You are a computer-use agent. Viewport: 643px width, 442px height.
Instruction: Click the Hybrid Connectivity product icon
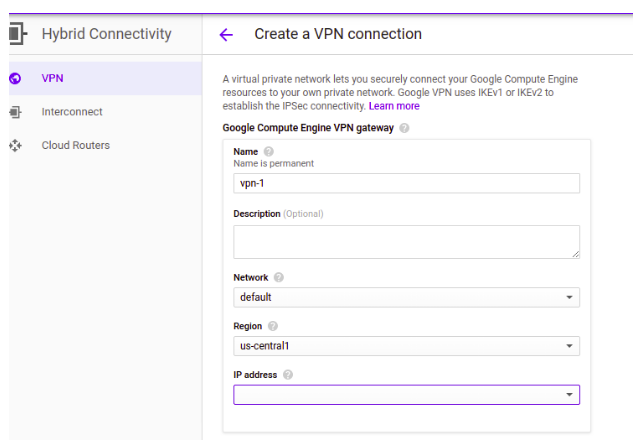pos(18,34)
